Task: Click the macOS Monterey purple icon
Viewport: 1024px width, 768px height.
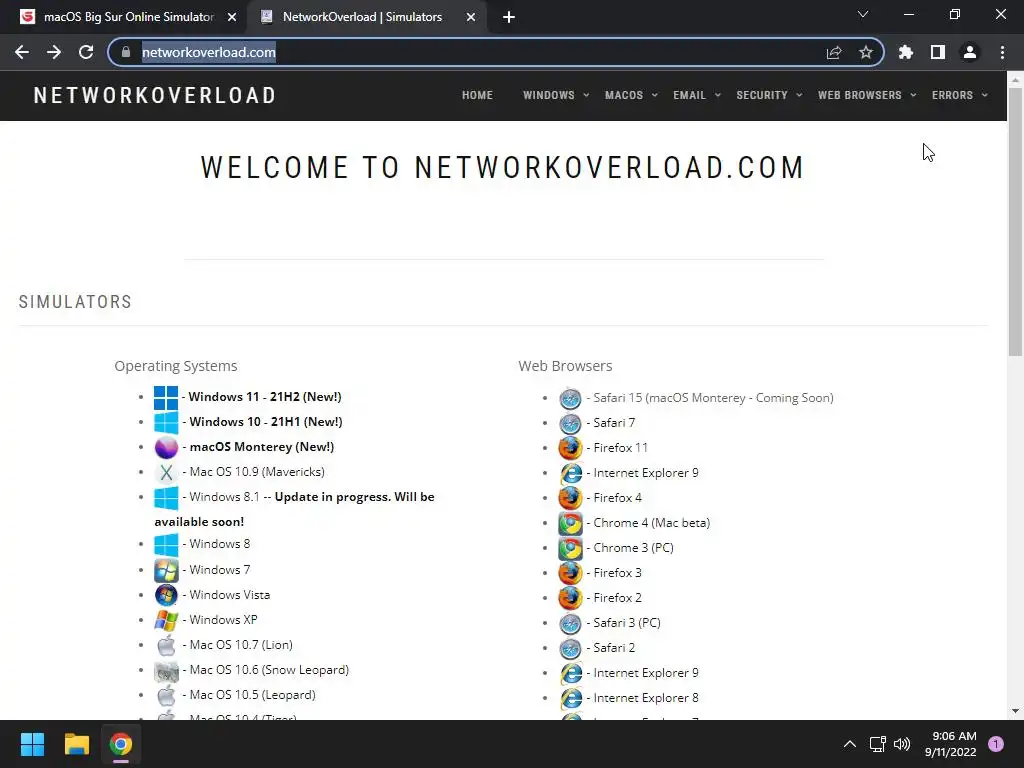Action: pyautogui.click(x=166, y=447)
